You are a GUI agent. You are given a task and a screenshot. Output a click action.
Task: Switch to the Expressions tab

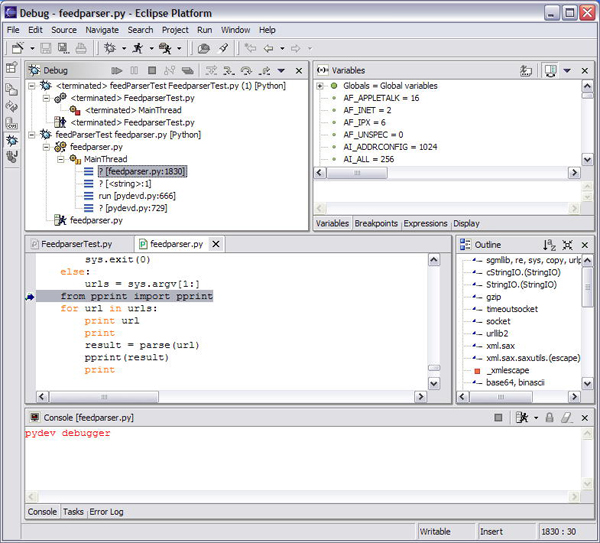pos(426,223)
